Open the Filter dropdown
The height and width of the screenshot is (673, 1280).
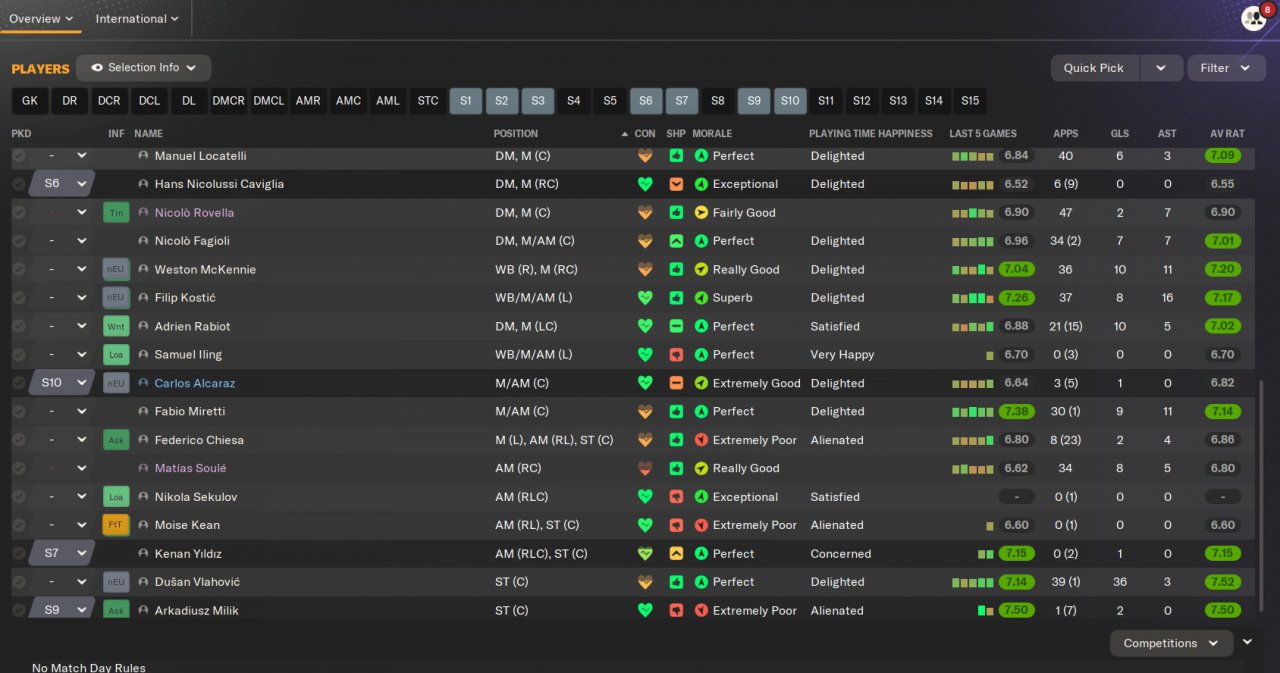coord(1225,68)
